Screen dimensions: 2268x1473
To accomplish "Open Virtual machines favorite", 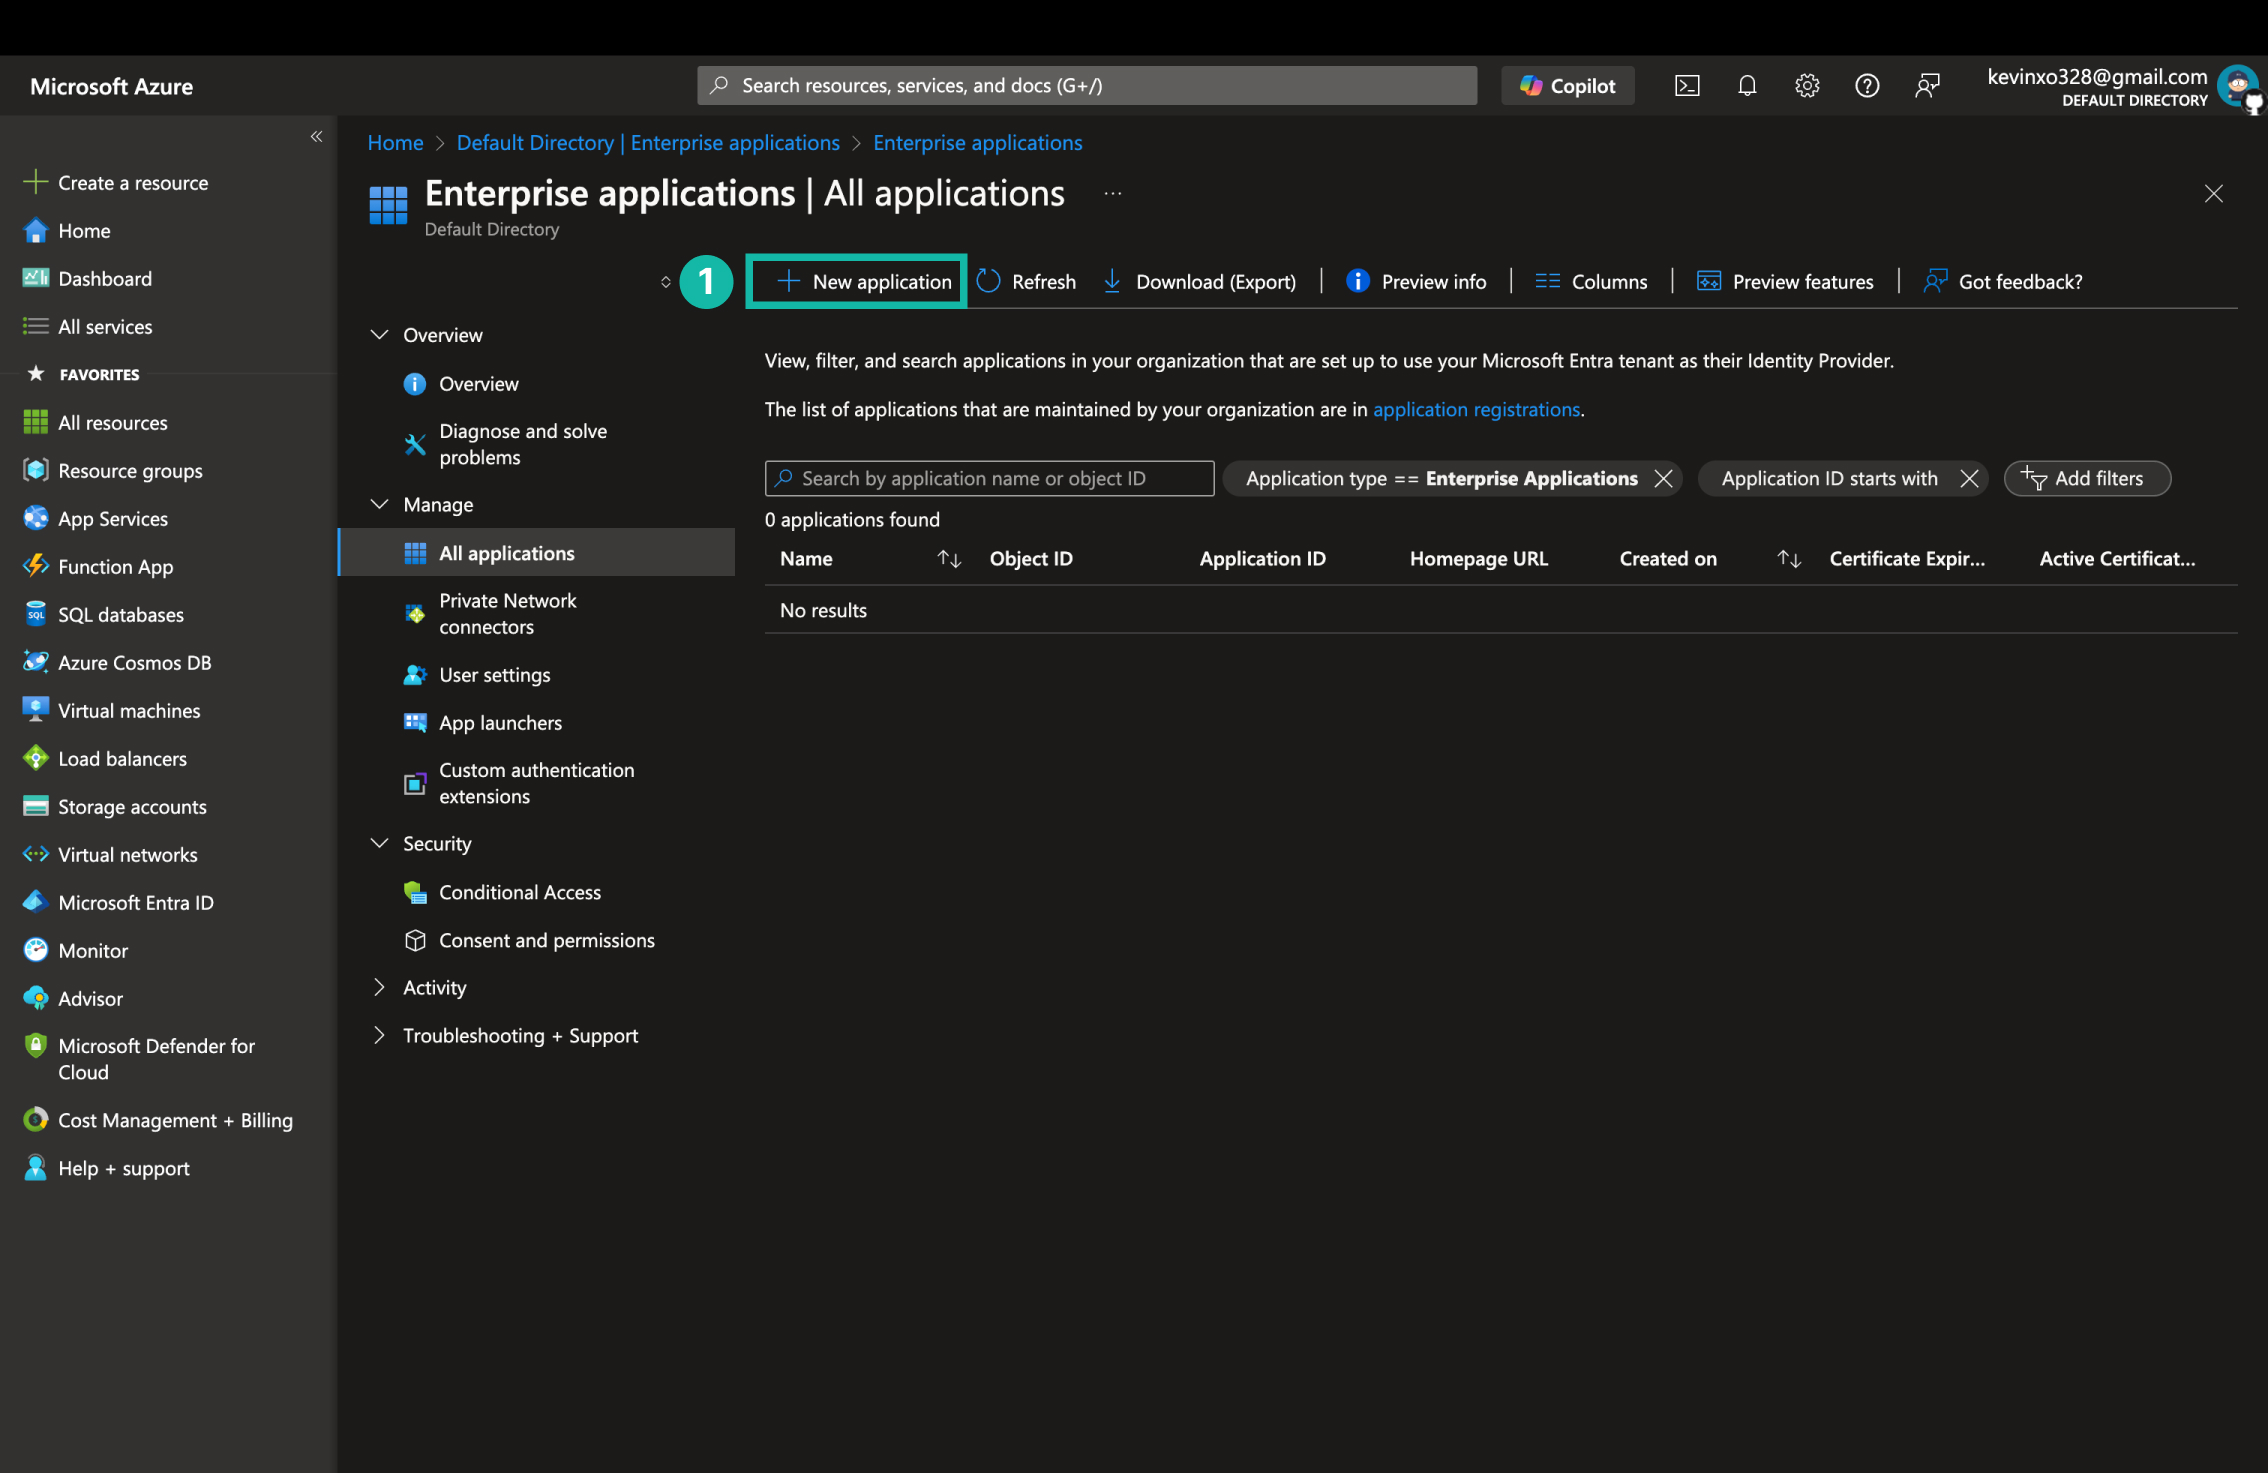I will pos(112,710).
